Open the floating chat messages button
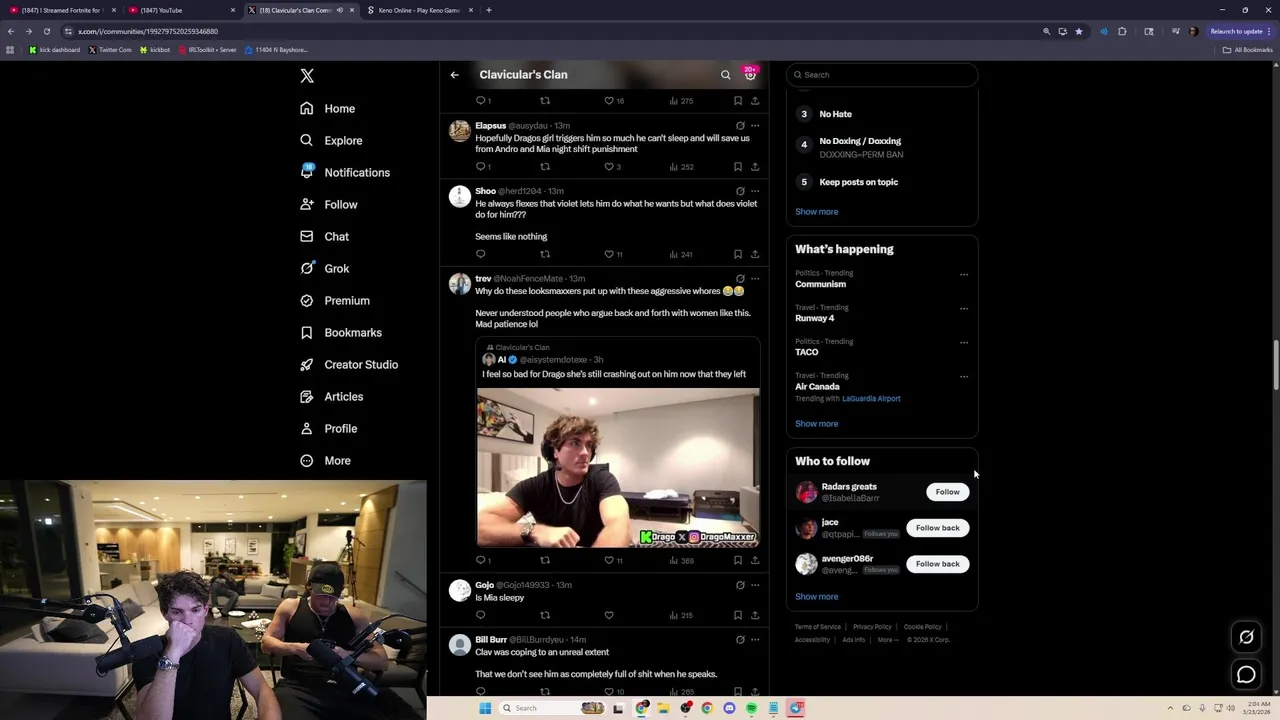The height and width of the screenshot is (720, 1280). [x=1246, y=675]
